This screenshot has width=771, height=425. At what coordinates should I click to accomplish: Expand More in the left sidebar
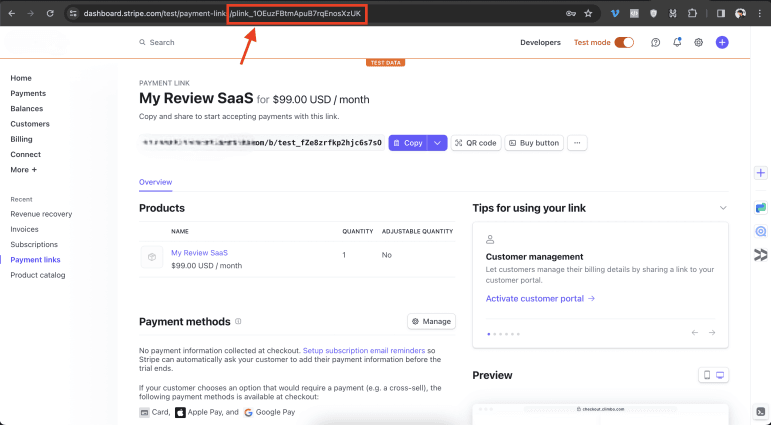[23, 170]
